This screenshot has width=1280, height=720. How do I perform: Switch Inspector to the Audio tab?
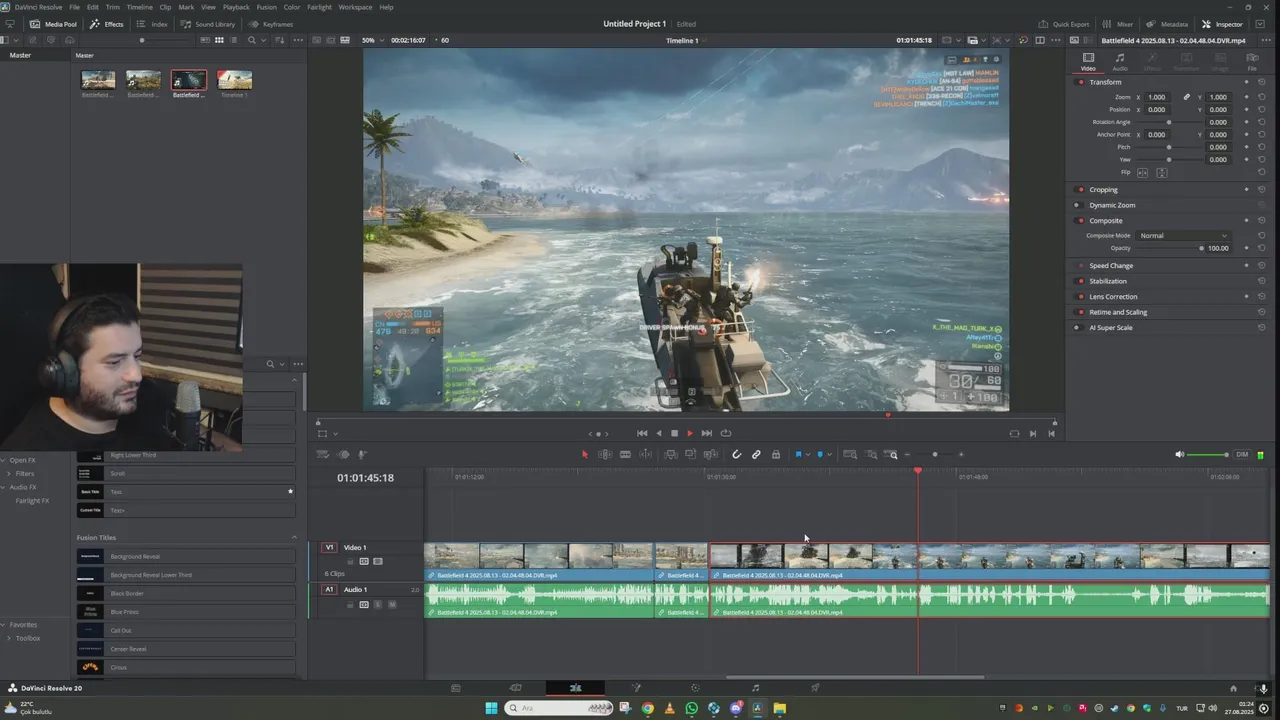pos(1120,62)
